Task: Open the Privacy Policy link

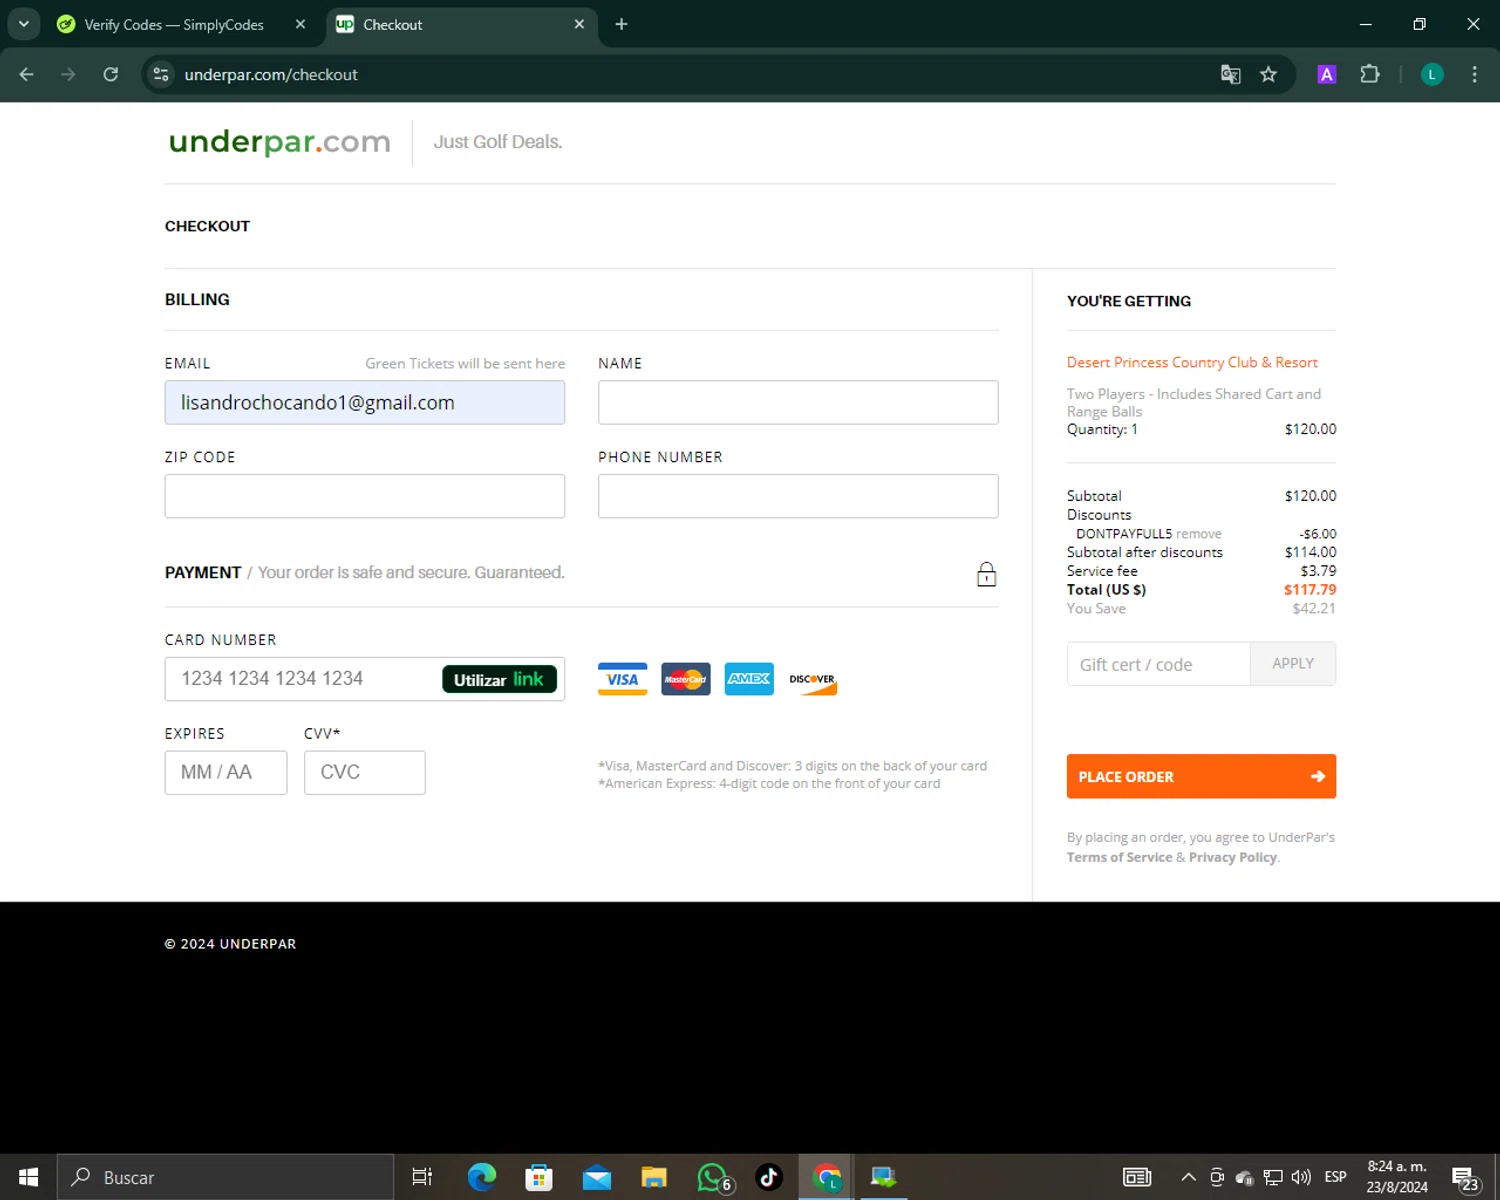Action: tap(1233, 857)
